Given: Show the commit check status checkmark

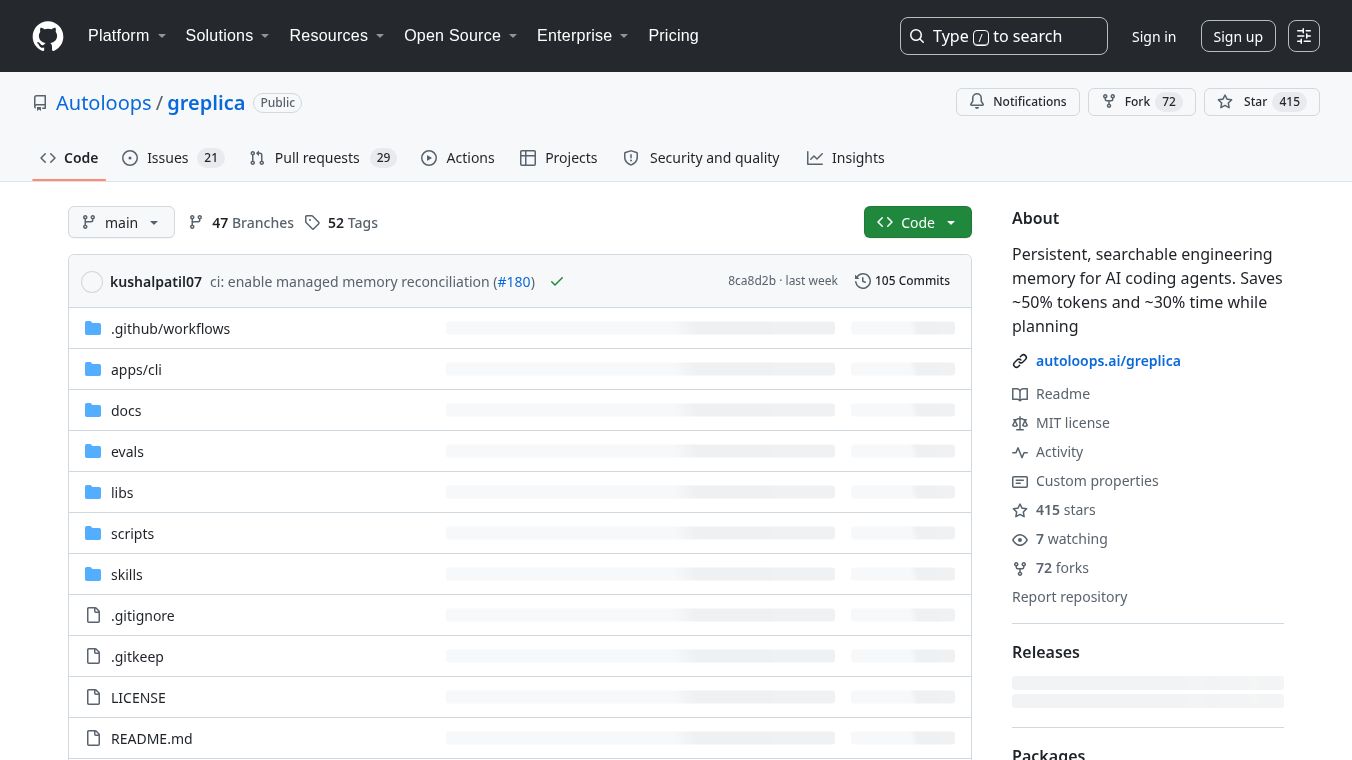Looking at the screenshot, I should point(557,282).
